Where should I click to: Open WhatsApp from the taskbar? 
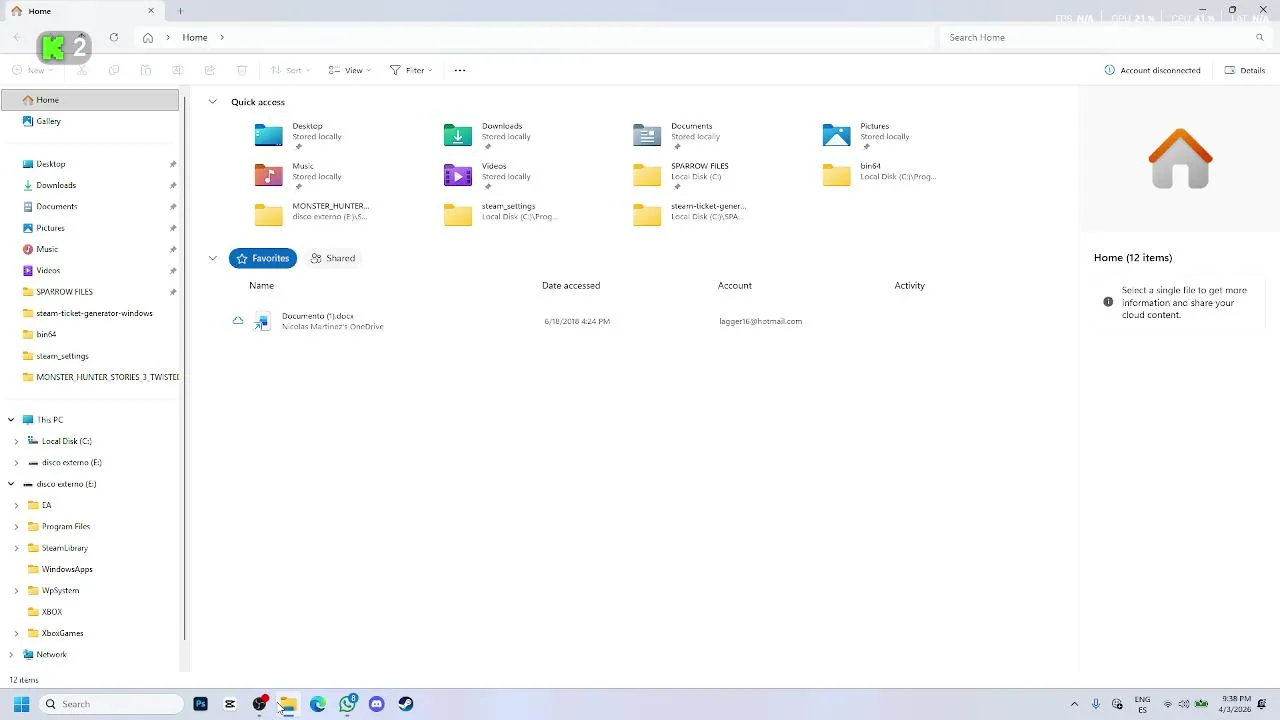pos(347,704)
